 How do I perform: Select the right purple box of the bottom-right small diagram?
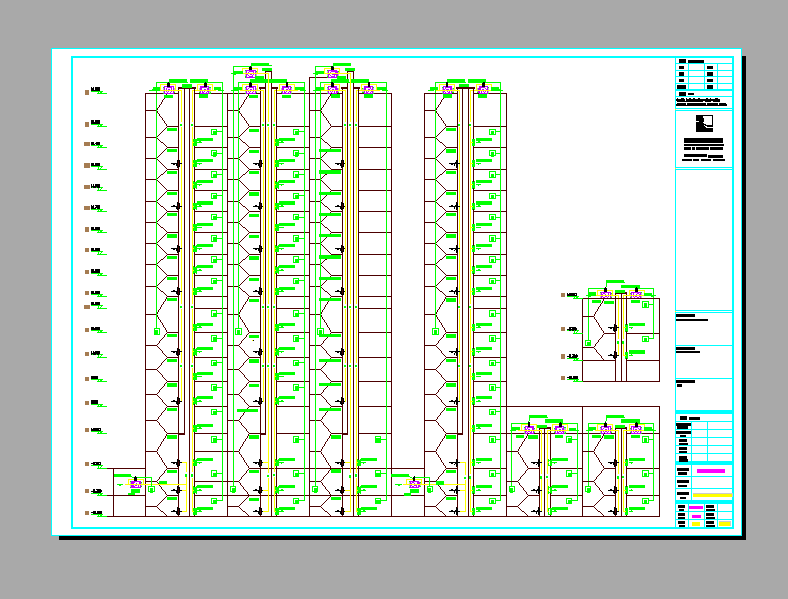635,430
